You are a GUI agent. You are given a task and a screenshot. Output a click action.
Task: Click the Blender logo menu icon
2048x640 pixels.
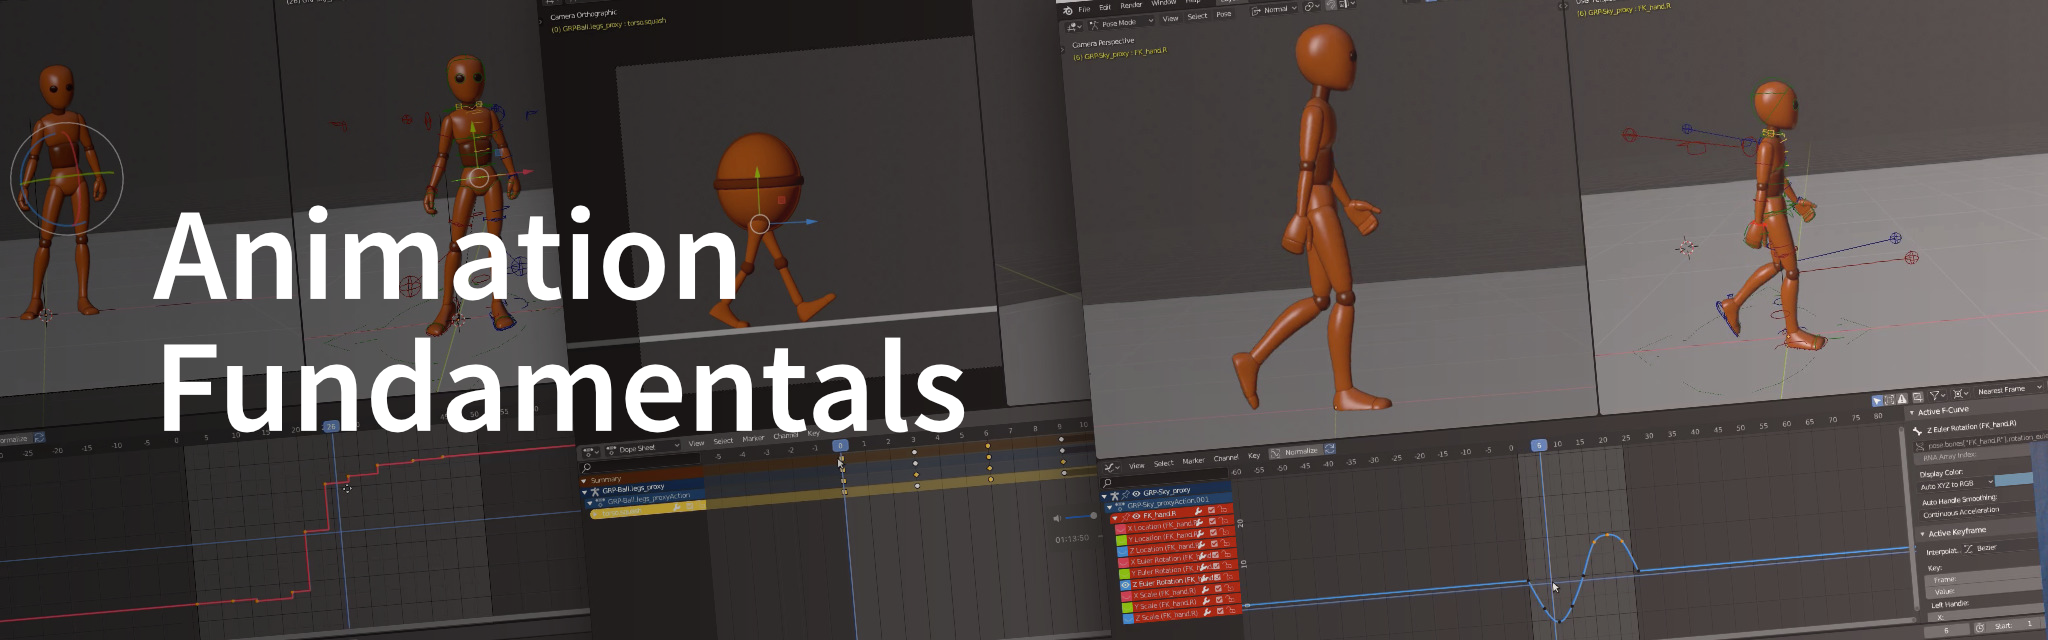1068,10
